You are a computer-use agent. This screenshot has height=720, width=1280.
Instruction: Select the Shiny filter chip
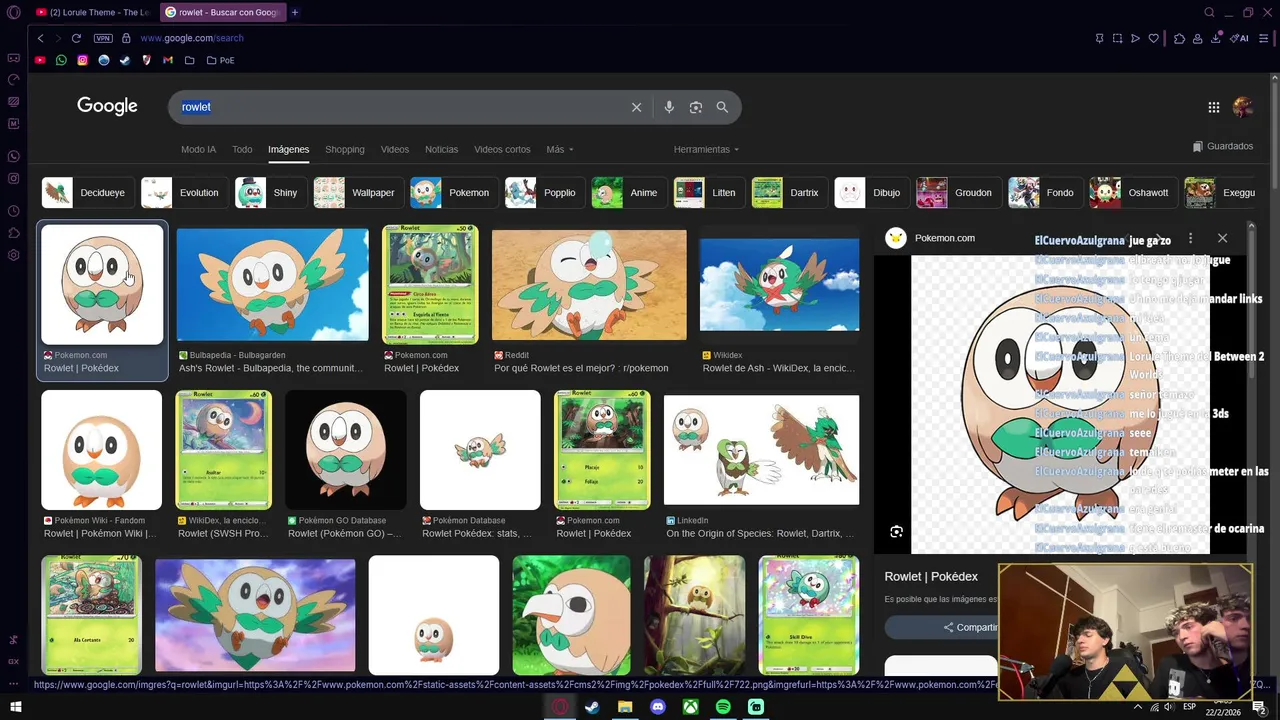click(269, 192)
